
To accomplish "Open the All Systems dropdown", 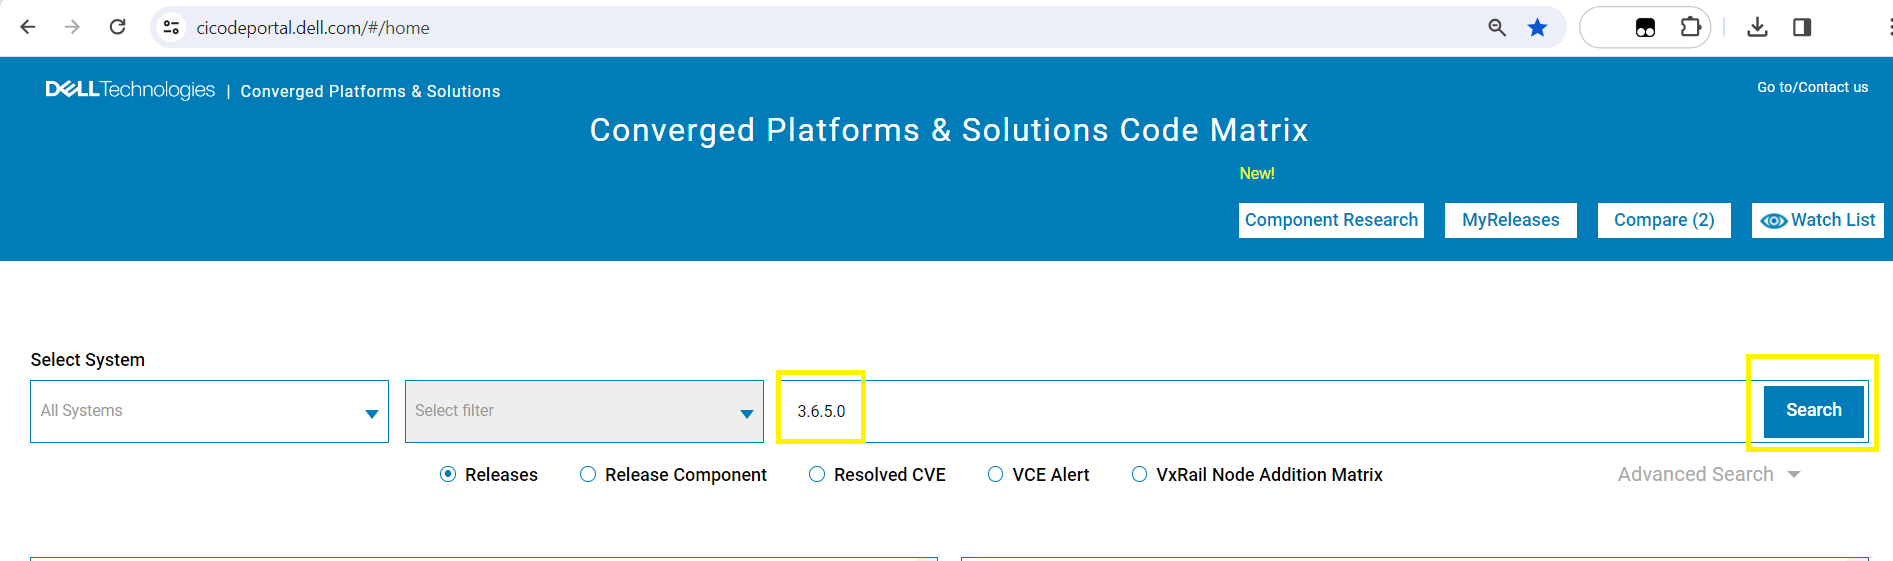I will pyautogui.click(x=209, y=411).
